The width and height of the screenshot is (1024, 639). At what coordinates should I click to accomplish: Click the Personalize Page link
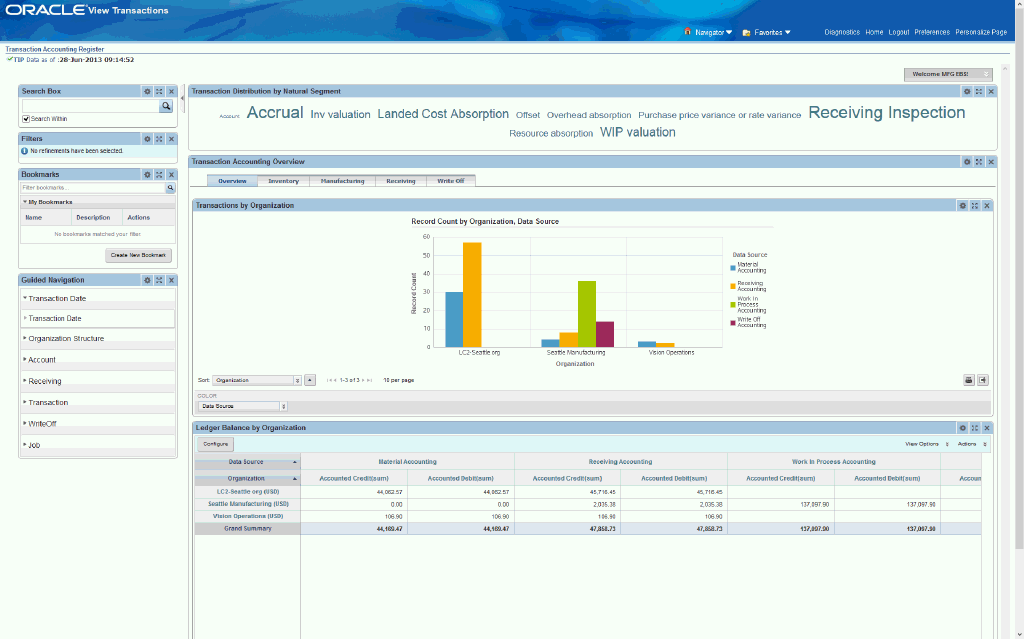(981, 32)
